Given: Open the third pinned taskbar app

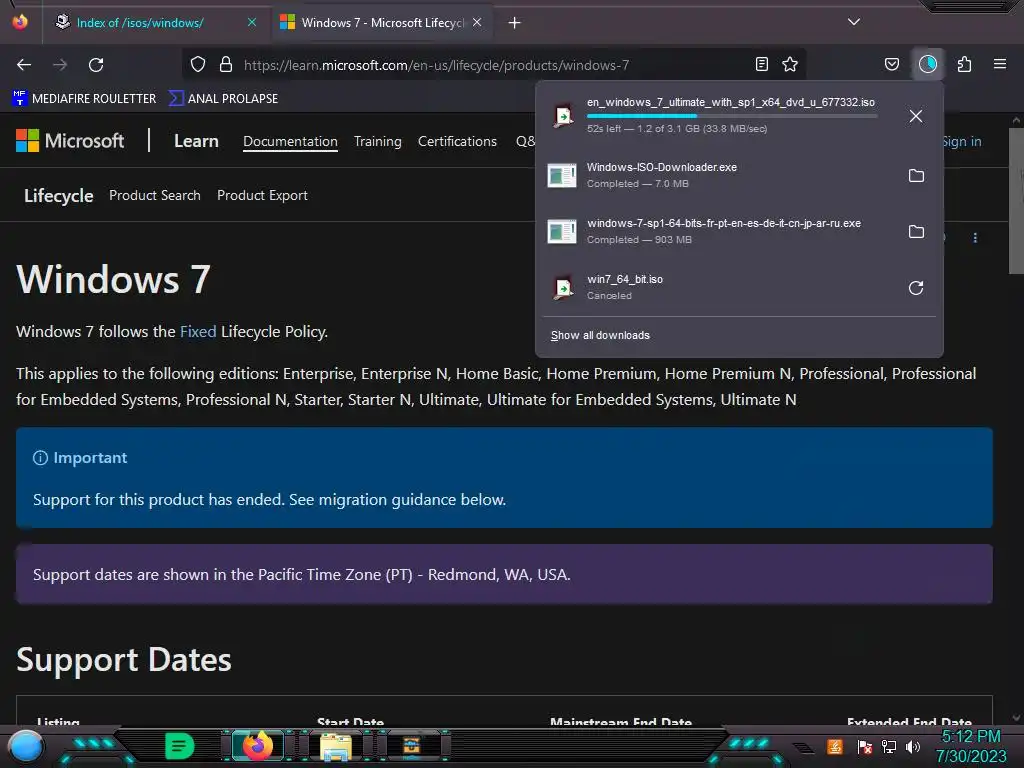Looking at the screenshot, I should click(x=411, y=746).
